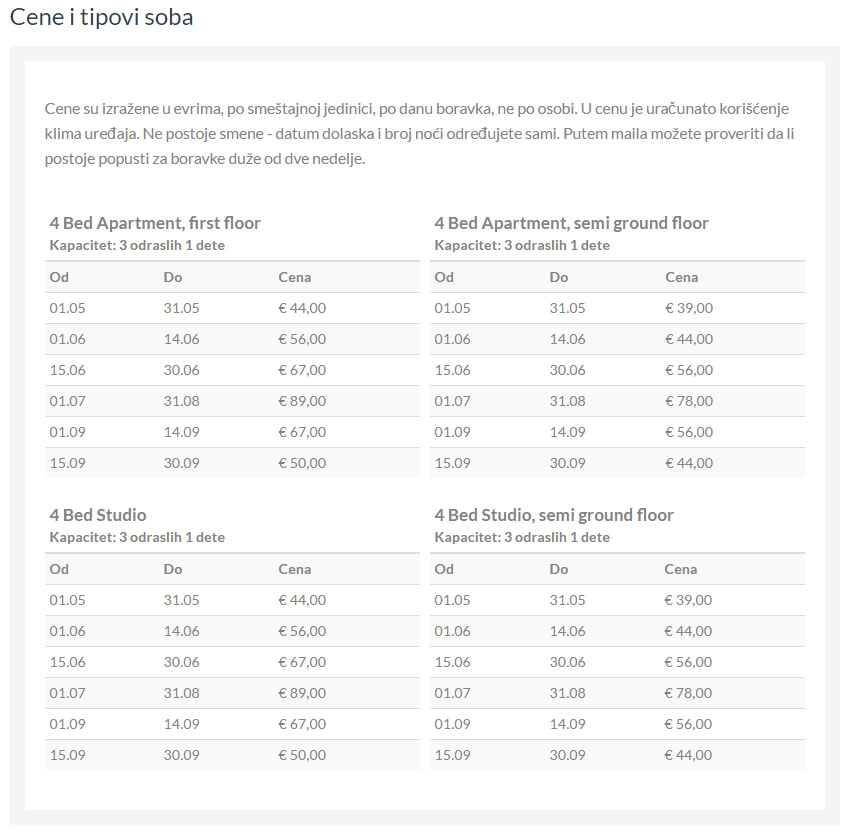Click capacity text under first floor apartment title
The image size is (854, 836).
coord(137,245)
